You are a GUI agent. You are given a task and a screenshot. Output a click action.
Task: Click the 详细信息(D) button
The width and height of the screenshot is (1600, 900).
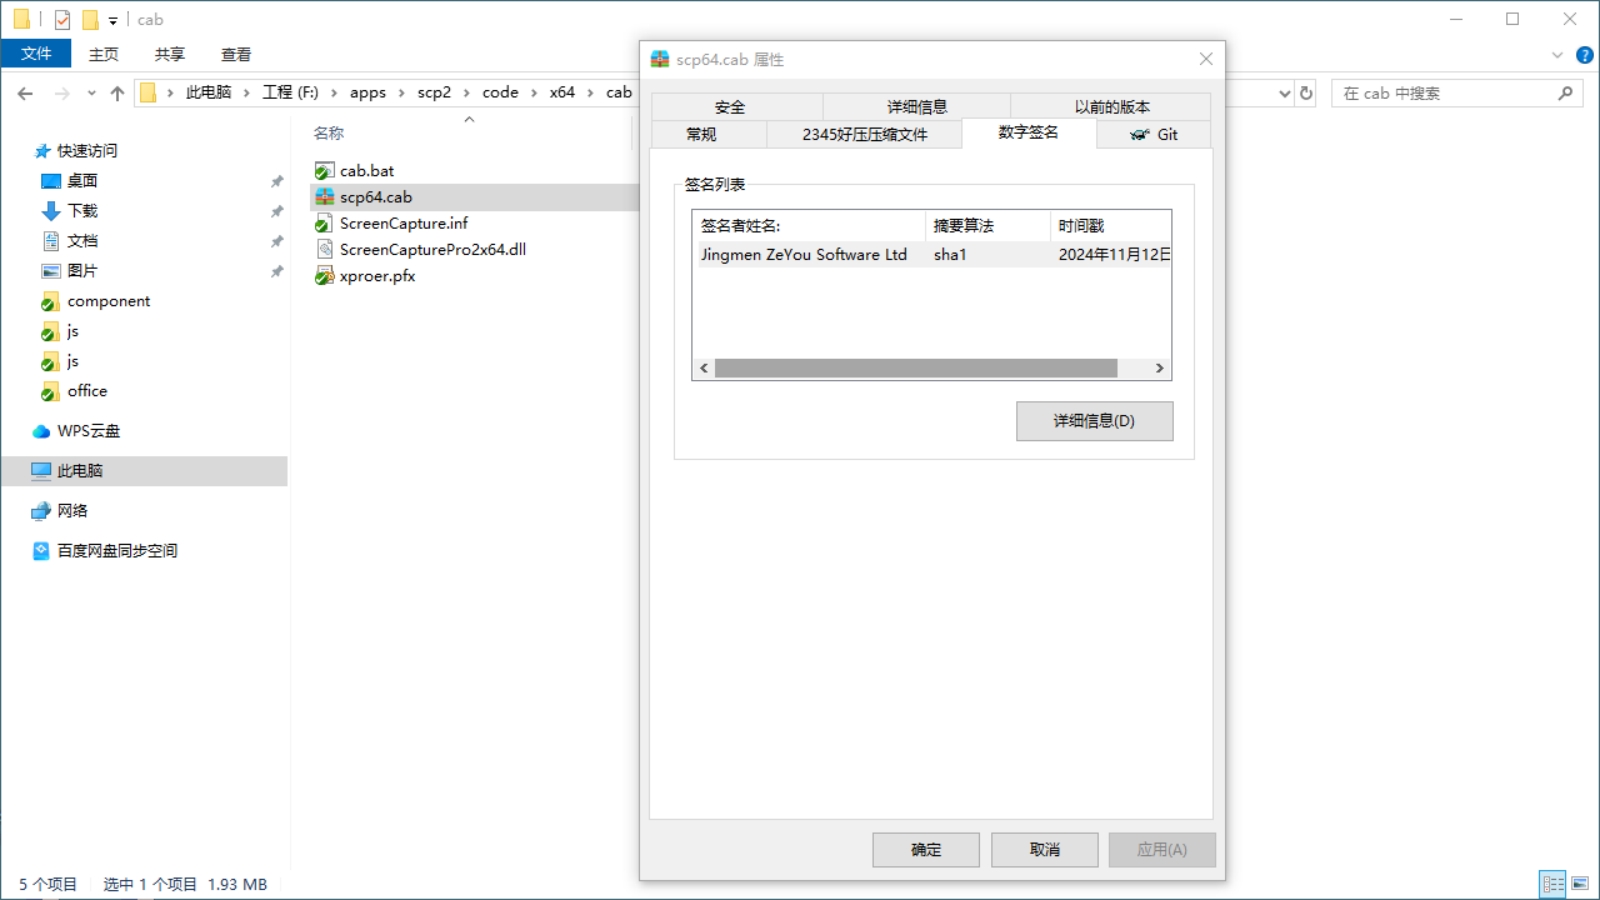pos(1094,421)
